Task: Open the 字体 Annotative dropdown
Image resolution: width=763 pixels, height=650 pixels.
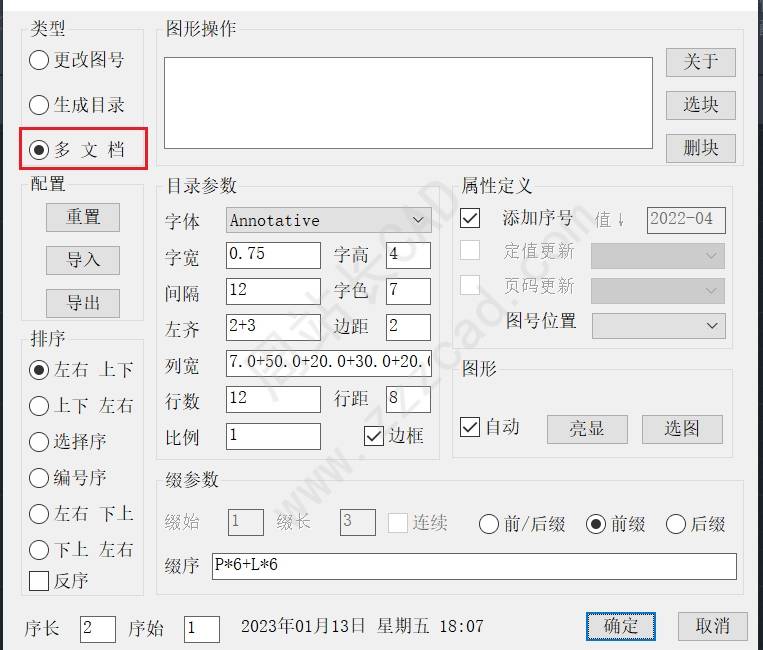Action: (x=328, y=220)
